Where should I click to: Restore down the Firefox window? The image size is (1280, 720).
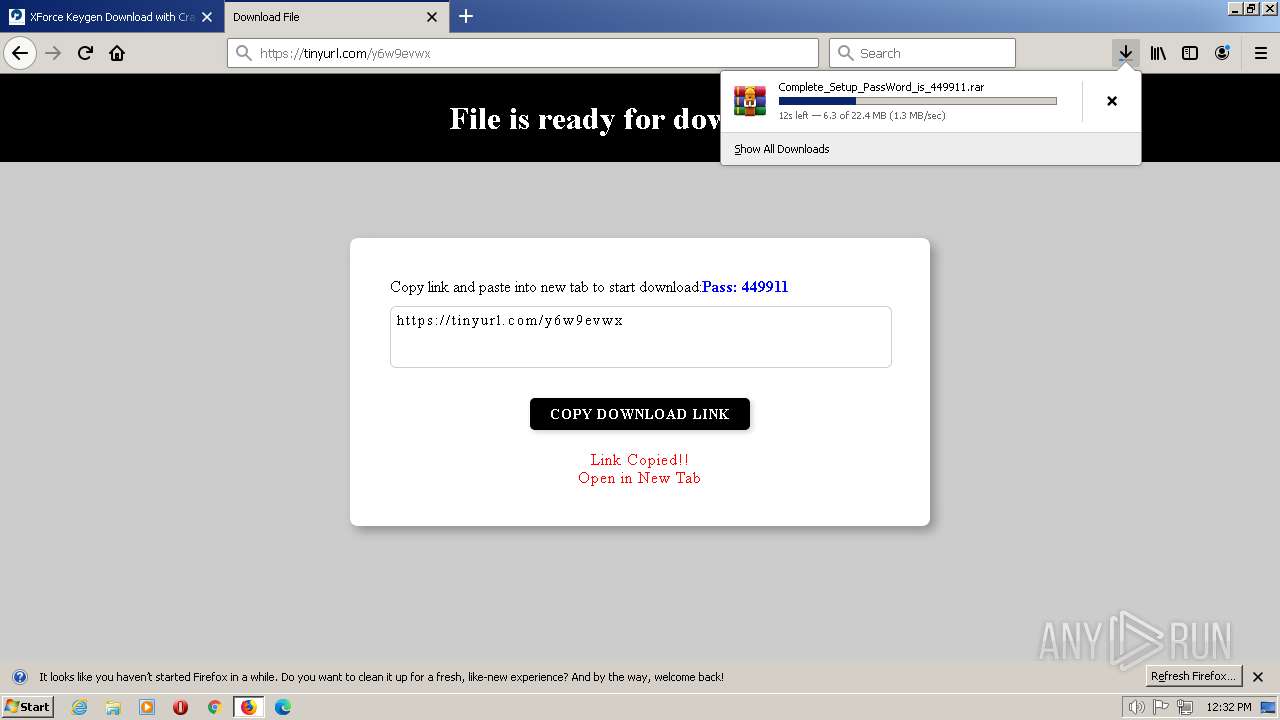pos(1250,8)
